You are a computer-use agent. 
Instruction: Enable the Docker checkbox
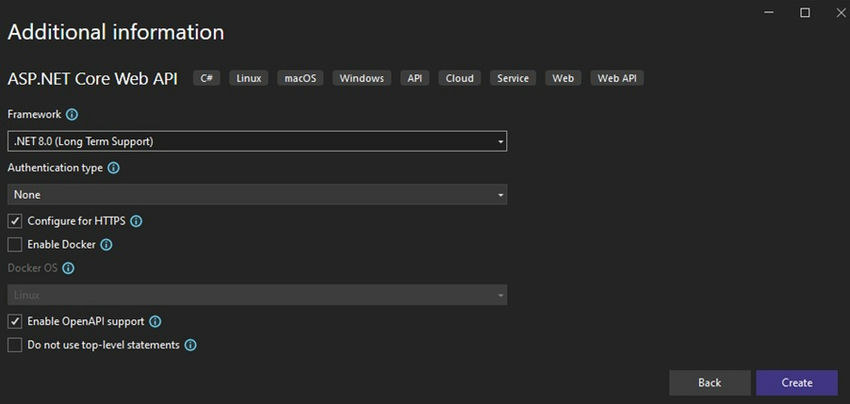coord(15,244)
